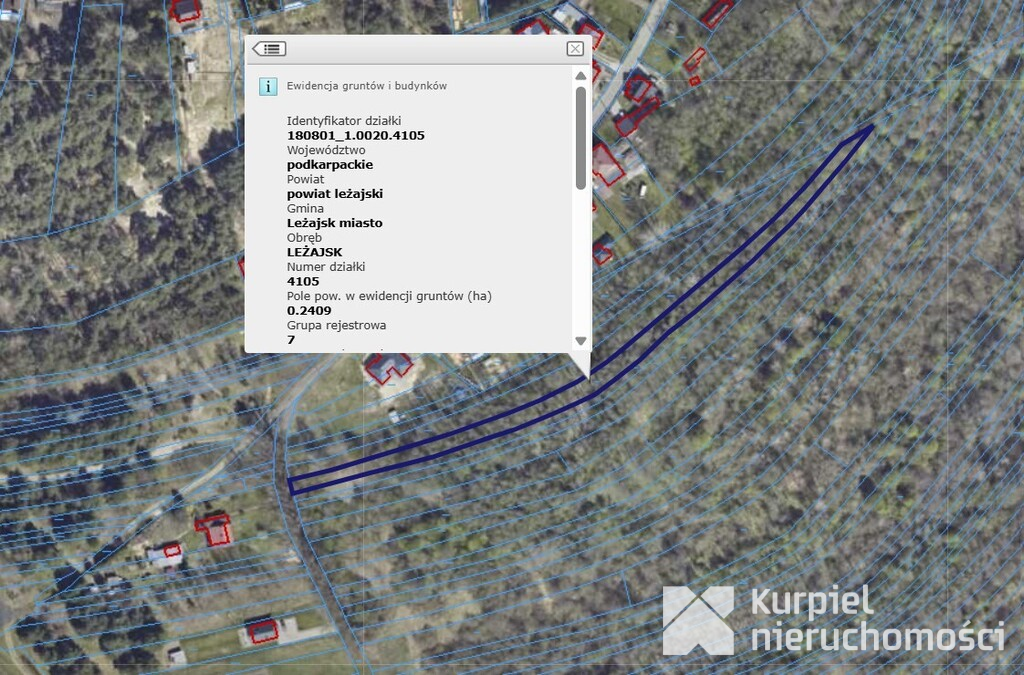The image size is (1024, 675).
Task: Click the 'Identyfikator działki' label
Action: (x=344, y=121)
